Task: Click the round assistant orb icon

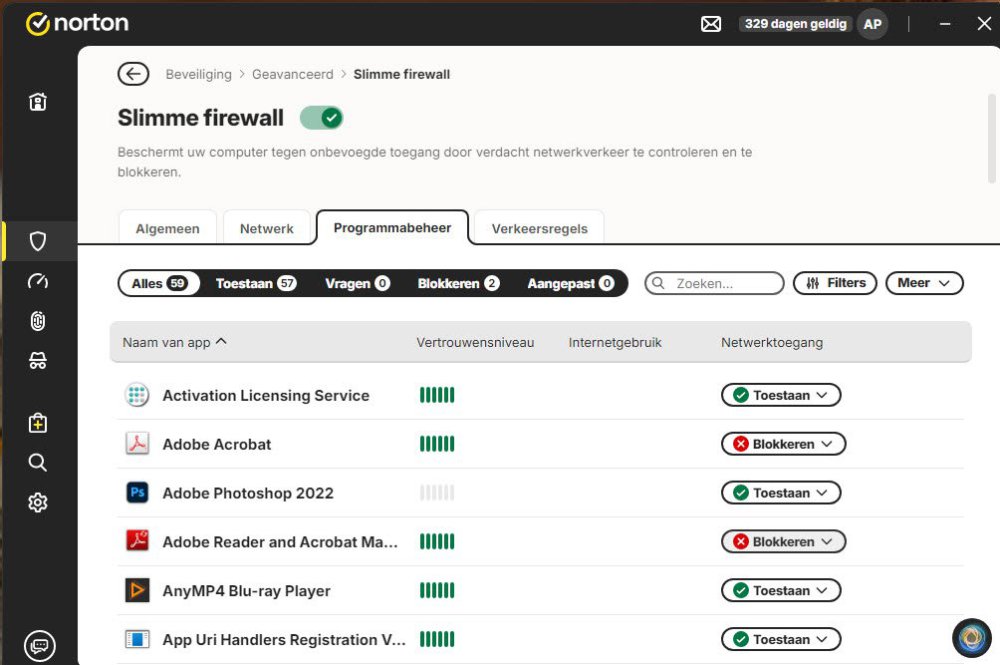Action: [x=972, y=638]
